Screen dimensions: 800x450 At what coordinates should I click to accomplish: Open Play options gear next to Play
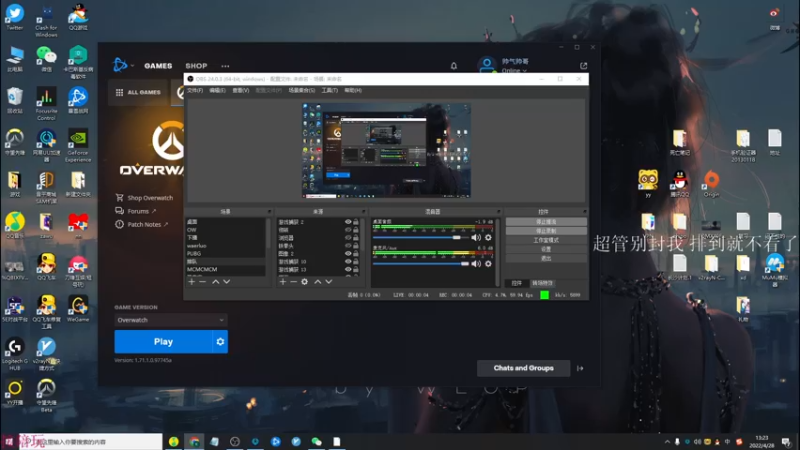[220, 342]
